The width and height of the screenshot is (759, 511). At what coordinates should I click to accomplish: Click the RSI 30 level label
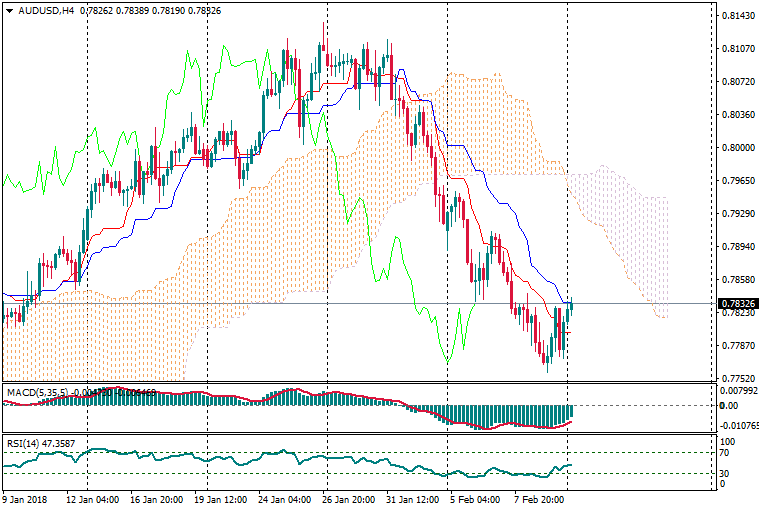(x=726, y=473)
